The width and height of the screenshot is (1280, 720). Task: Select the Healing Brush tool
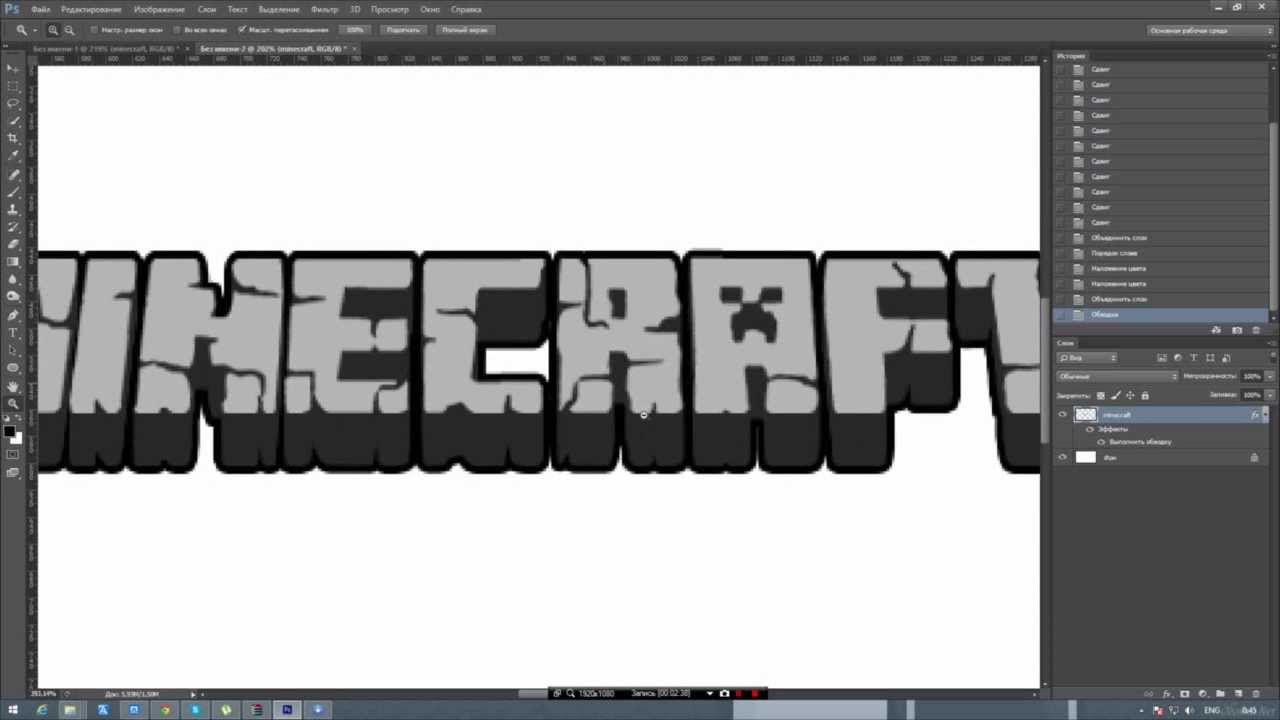point(13,175)
